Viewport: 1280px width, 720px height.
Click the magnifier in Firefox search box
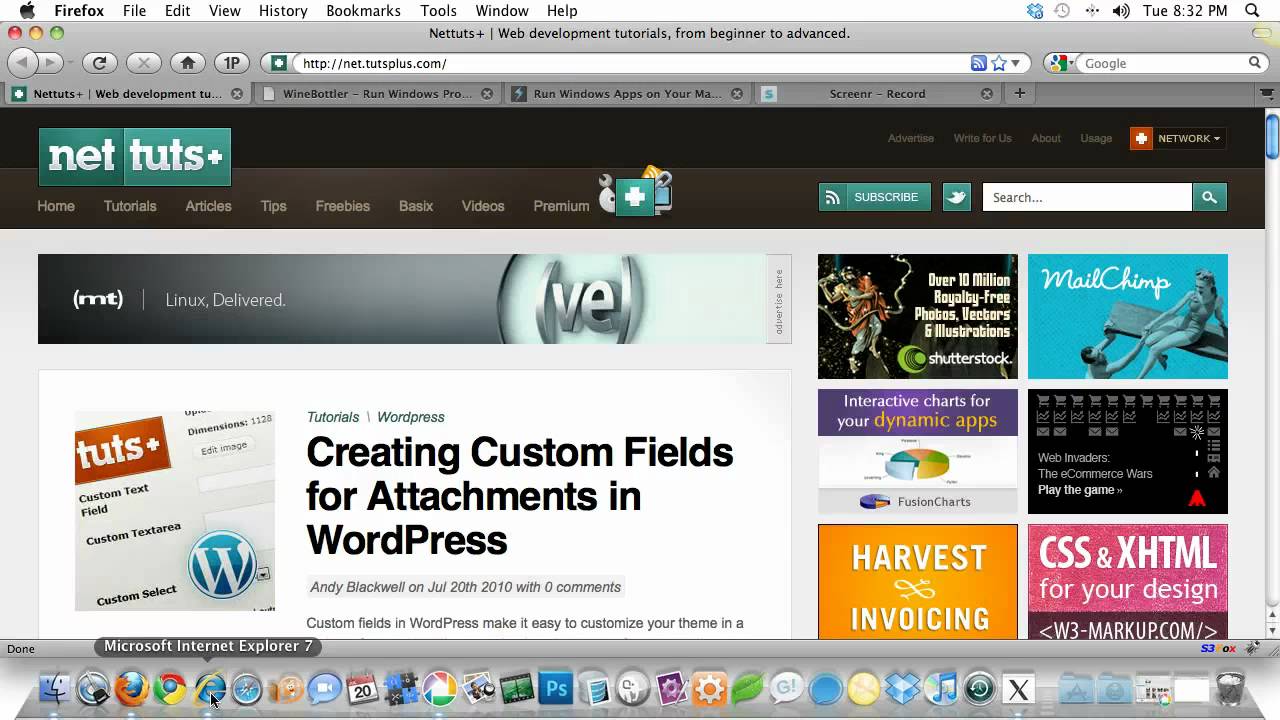click(x=1255, y=63)
